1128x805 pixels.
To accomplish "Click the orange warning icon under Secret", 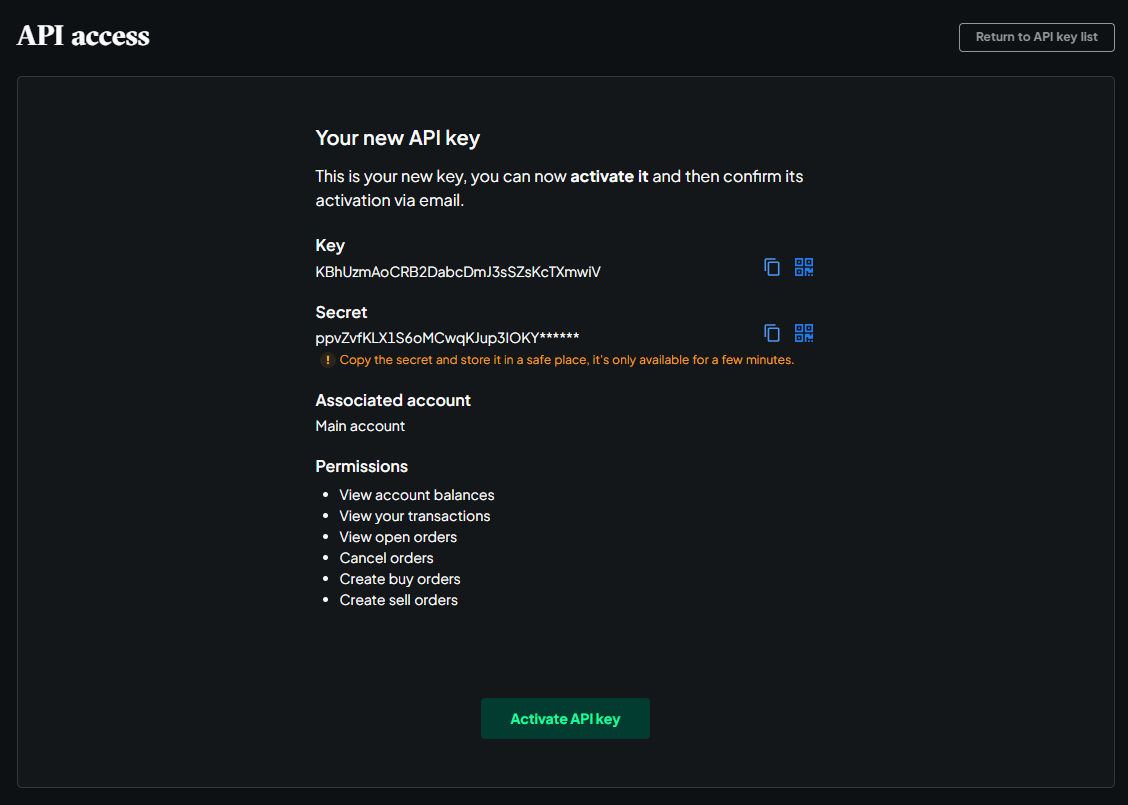I will point(327,360).
